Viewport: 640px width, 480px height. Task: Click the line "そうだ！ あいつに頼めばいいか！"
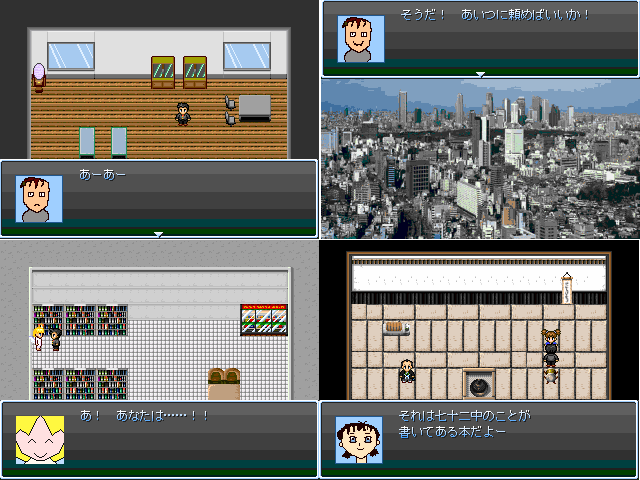[x=495, y=16]
